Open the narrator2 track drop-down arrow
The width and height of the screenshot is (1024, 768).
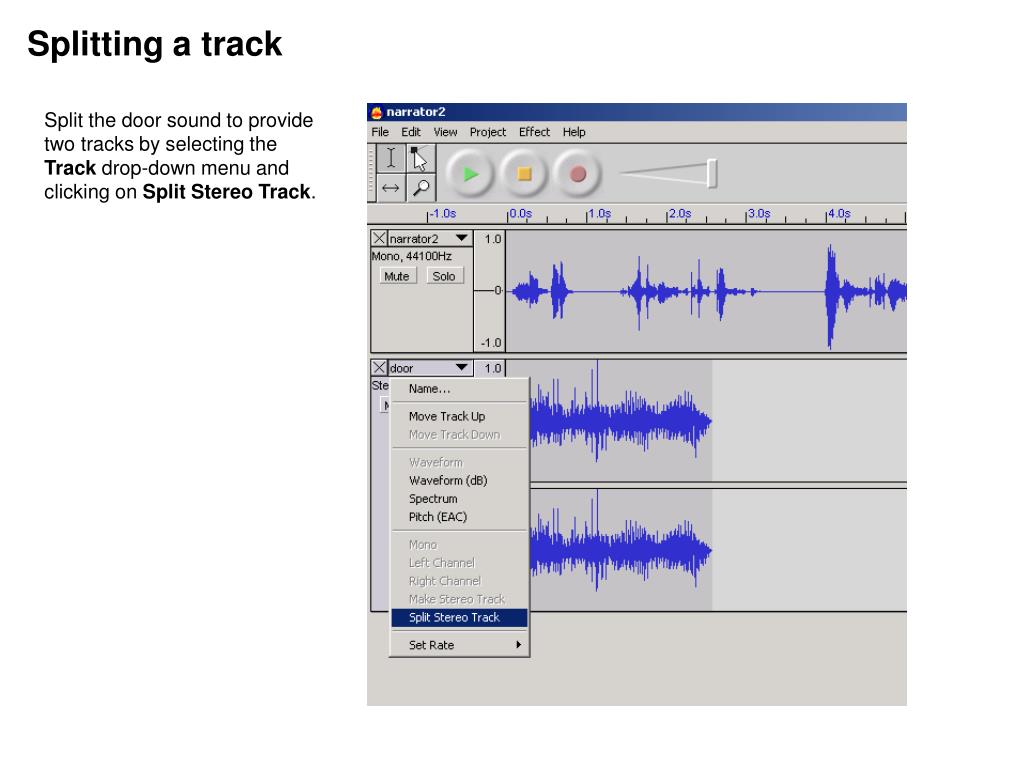click(462, 238)
